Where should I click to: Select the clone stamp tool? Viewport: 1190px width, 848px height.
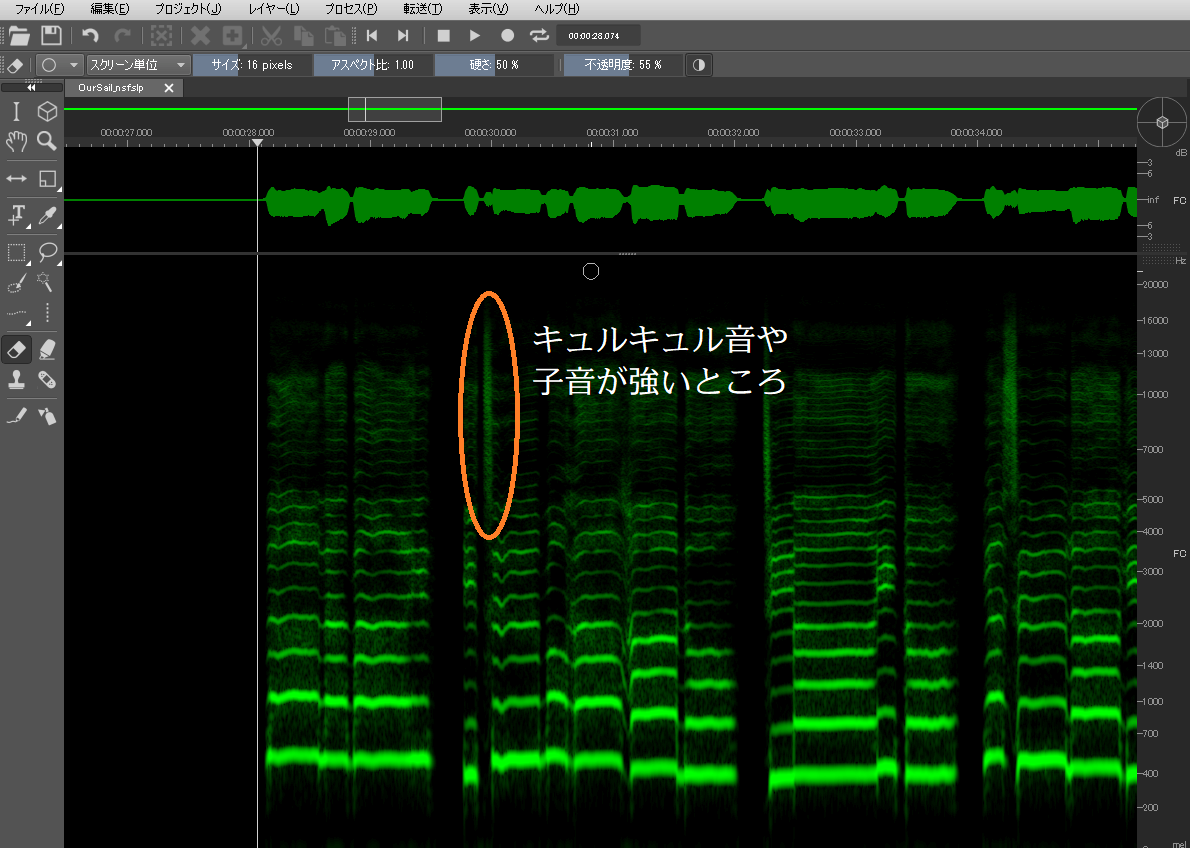16,379
